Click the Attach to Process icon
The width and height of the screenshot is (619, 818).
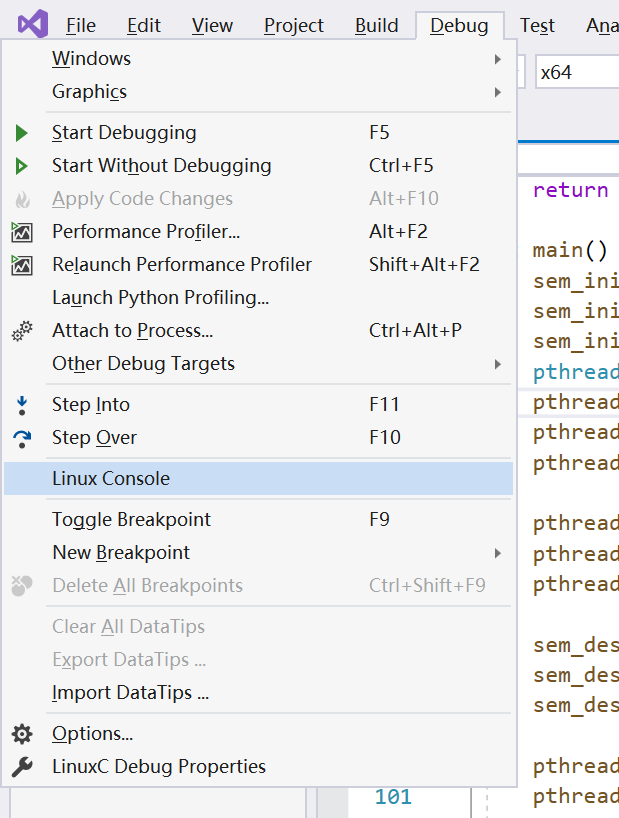click(x=22, y=330)
